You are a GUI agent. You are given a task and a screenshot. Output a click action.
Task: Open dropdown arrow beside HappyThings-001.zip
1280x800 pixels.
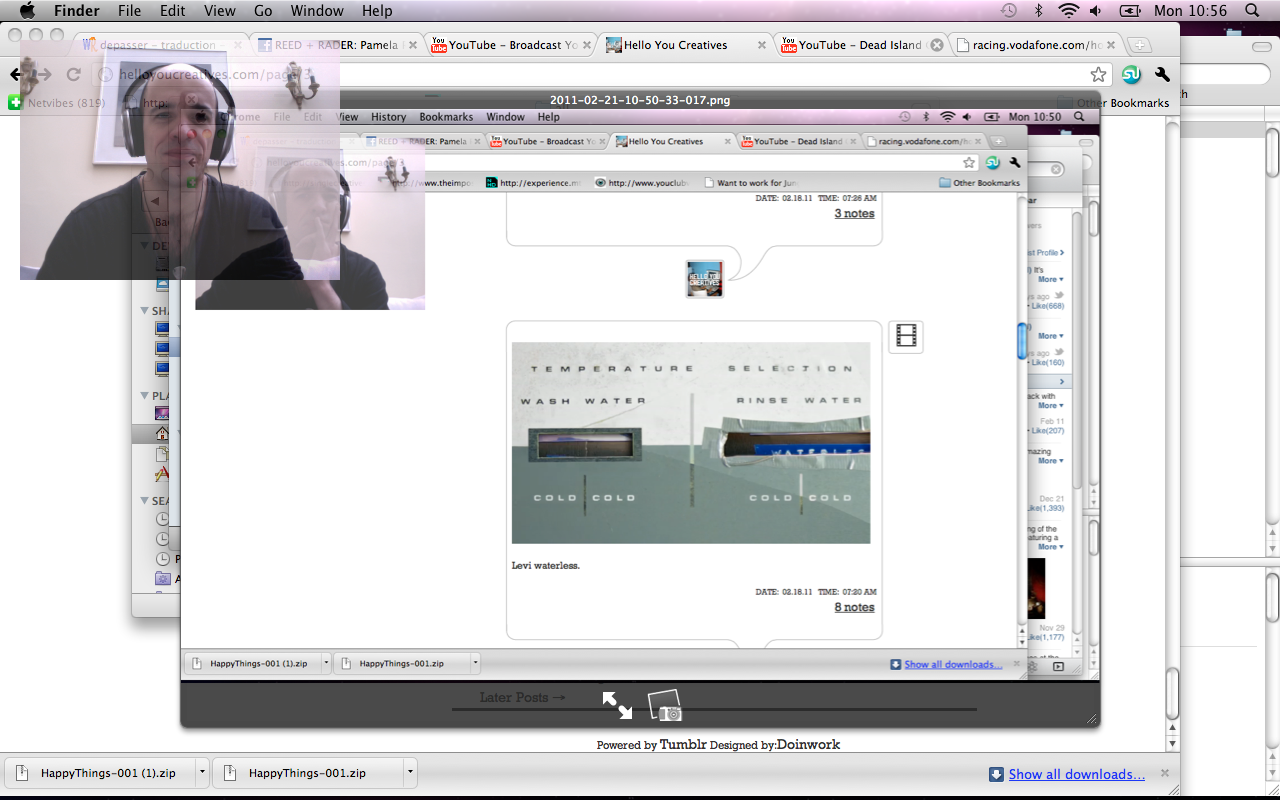tap(409, 773)
